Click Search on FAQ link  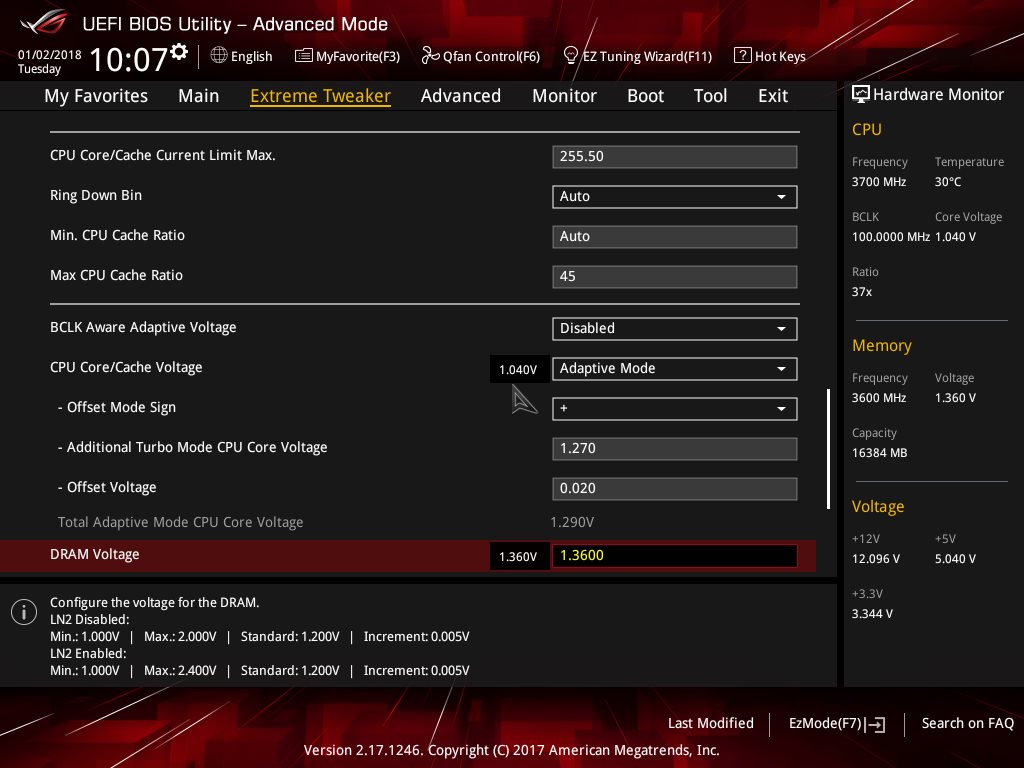pos(967,723)
